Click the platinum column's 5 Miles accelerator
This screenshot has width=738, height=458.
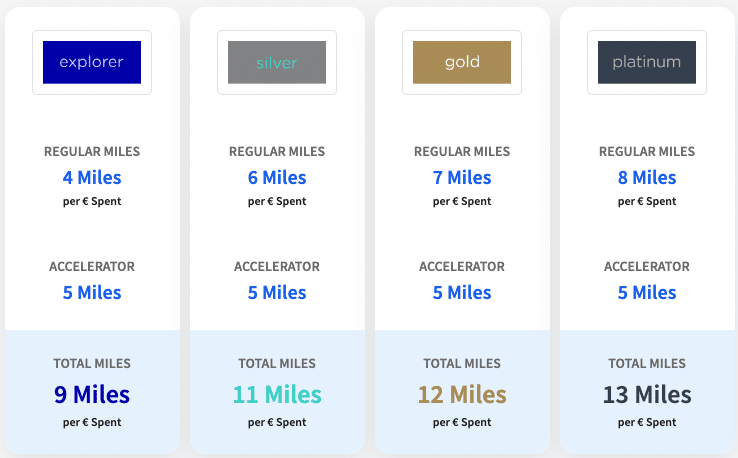coord(647,293)
